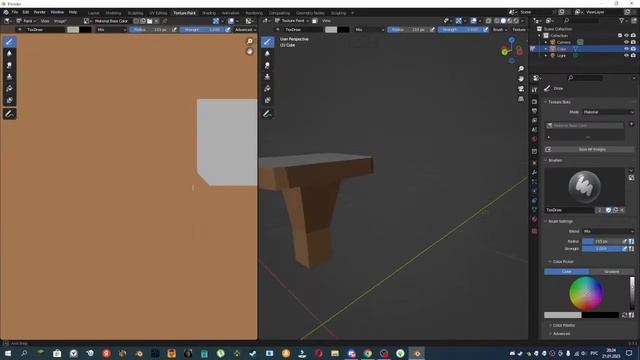Open Material properties tab icon
This screenshot has width=640, height=360.
click(x=534, y=220)
